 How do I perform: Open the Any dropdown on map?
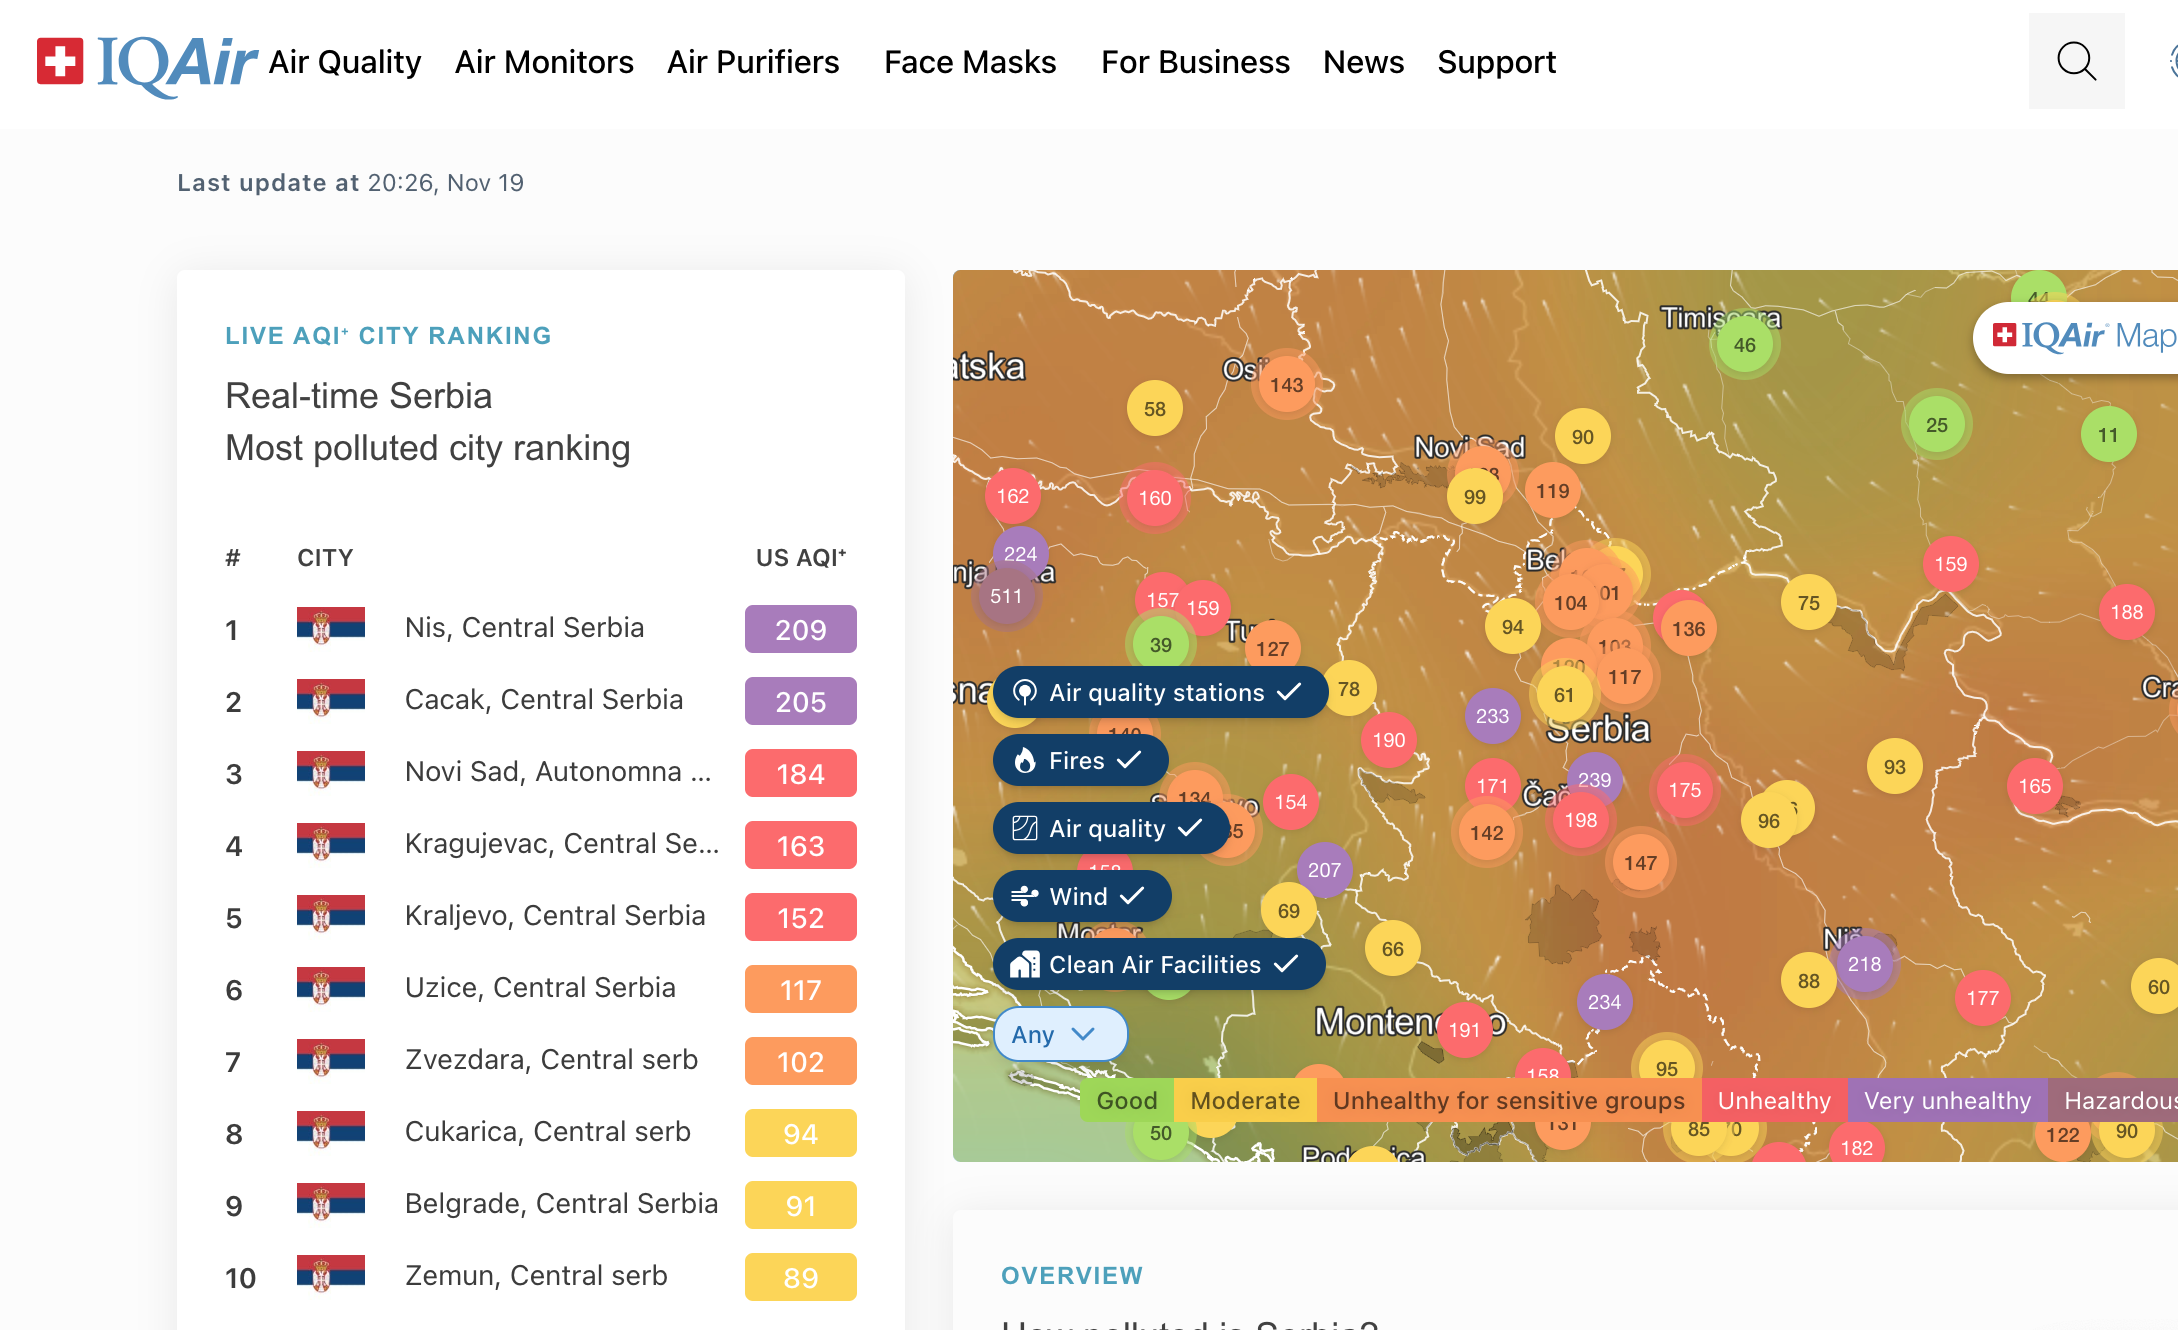click(1059, 1034)
